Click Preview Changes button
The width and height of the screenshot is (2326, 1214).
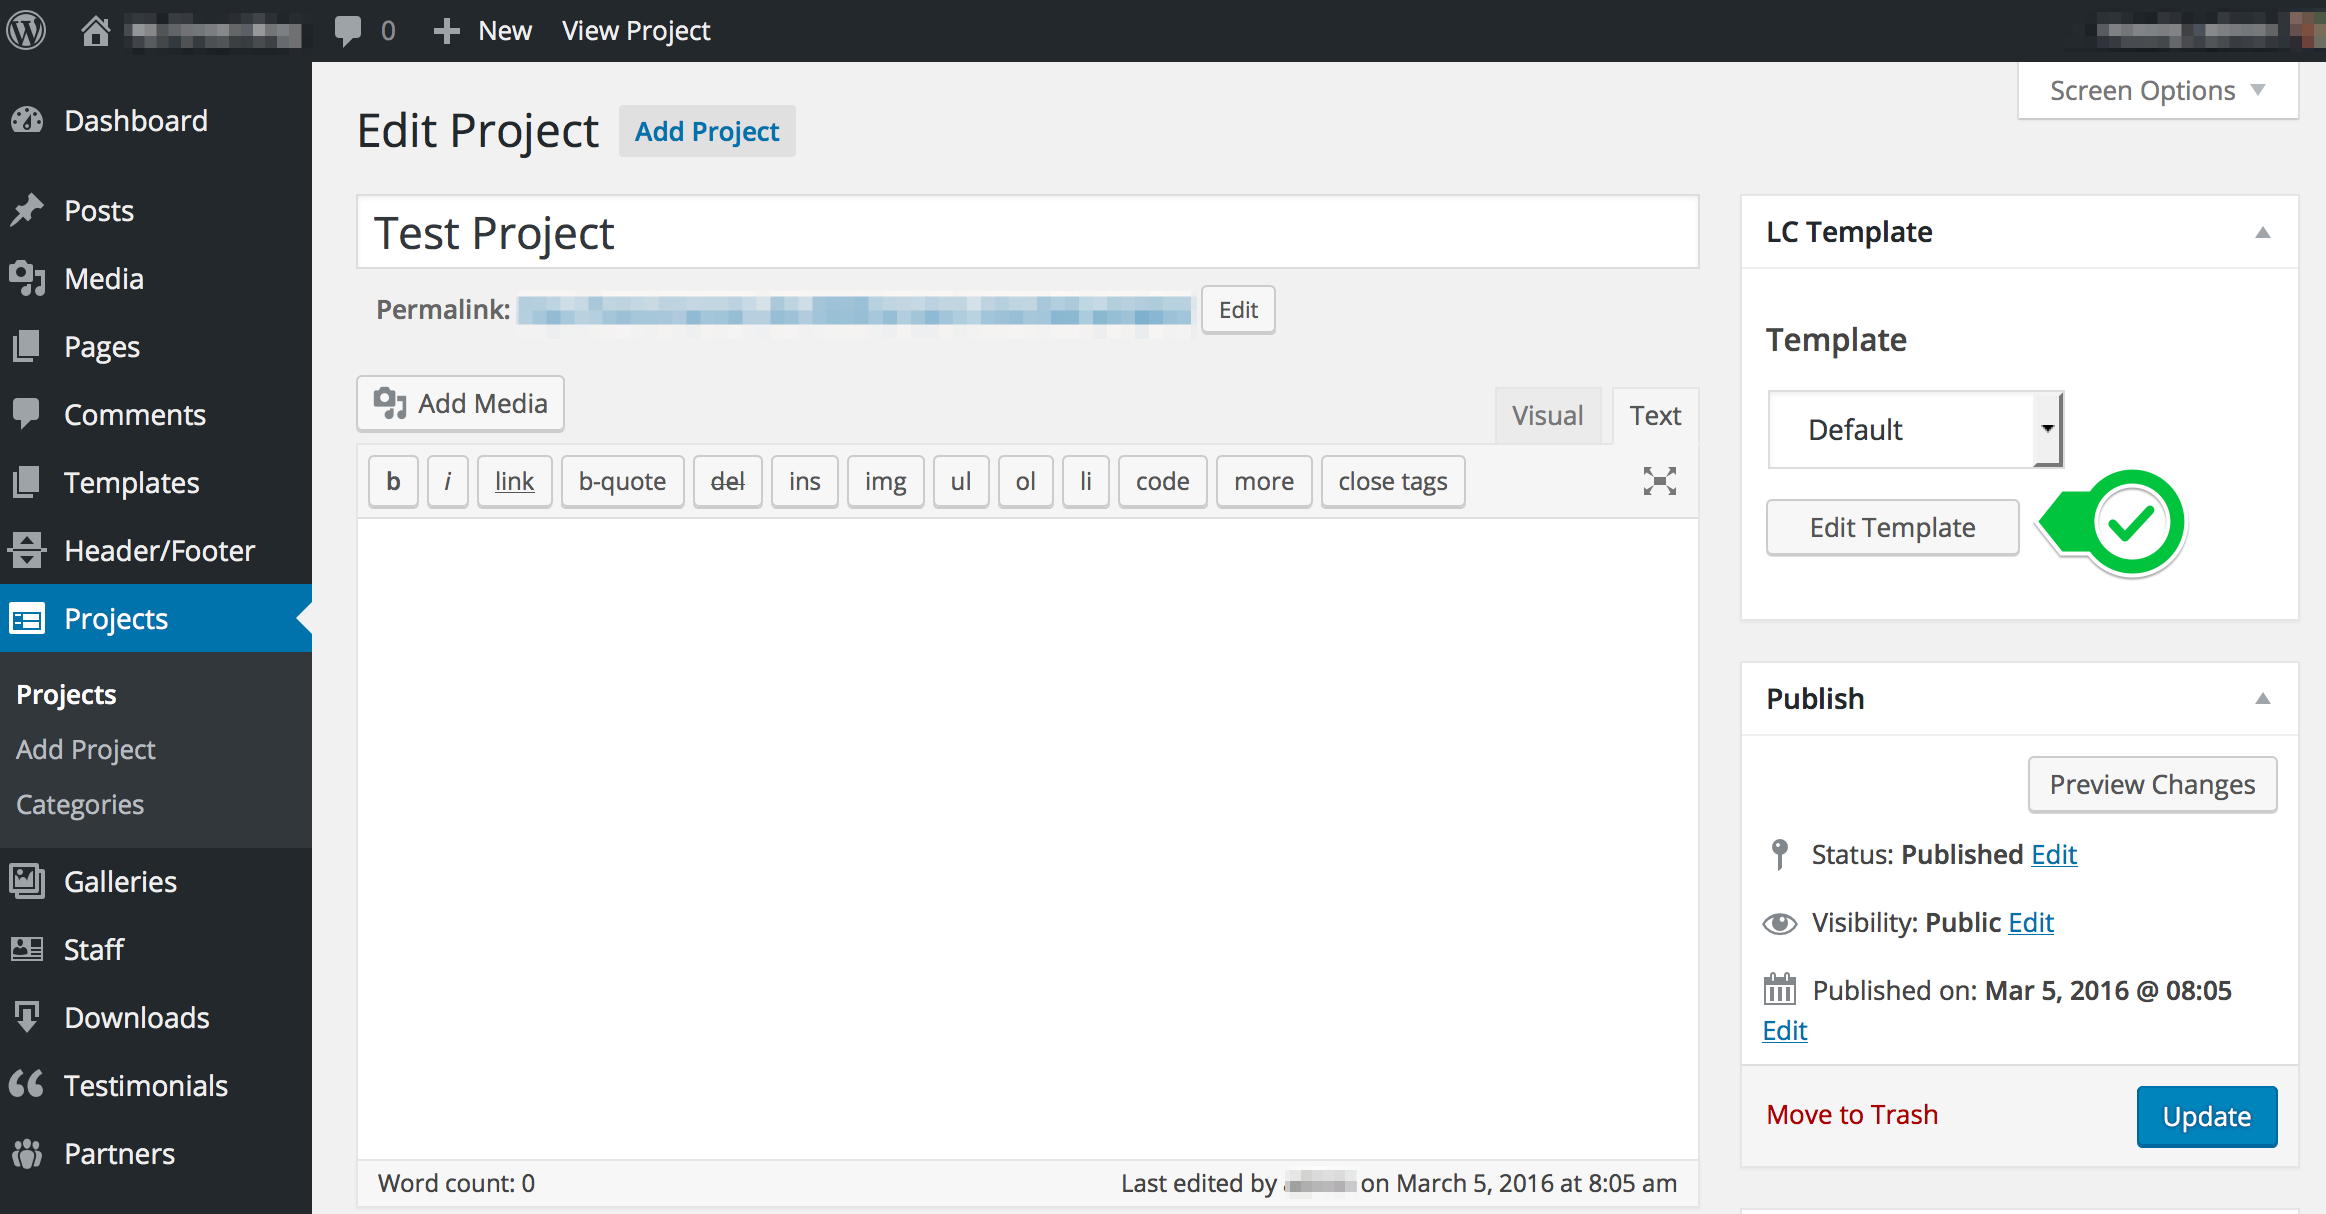pos(2152,785)
